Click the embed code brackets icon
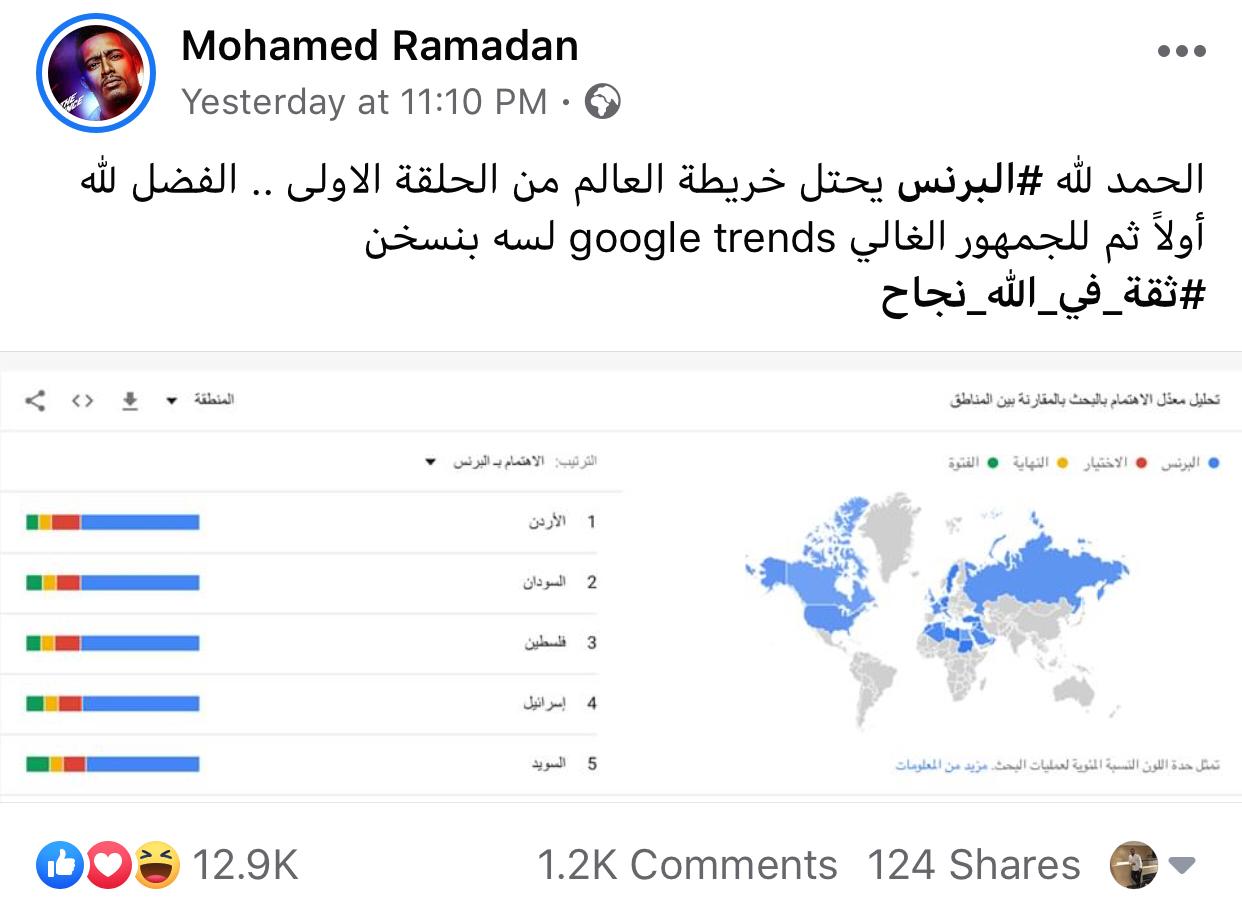This screenshot has height=919, width=1242. point(83,401)
